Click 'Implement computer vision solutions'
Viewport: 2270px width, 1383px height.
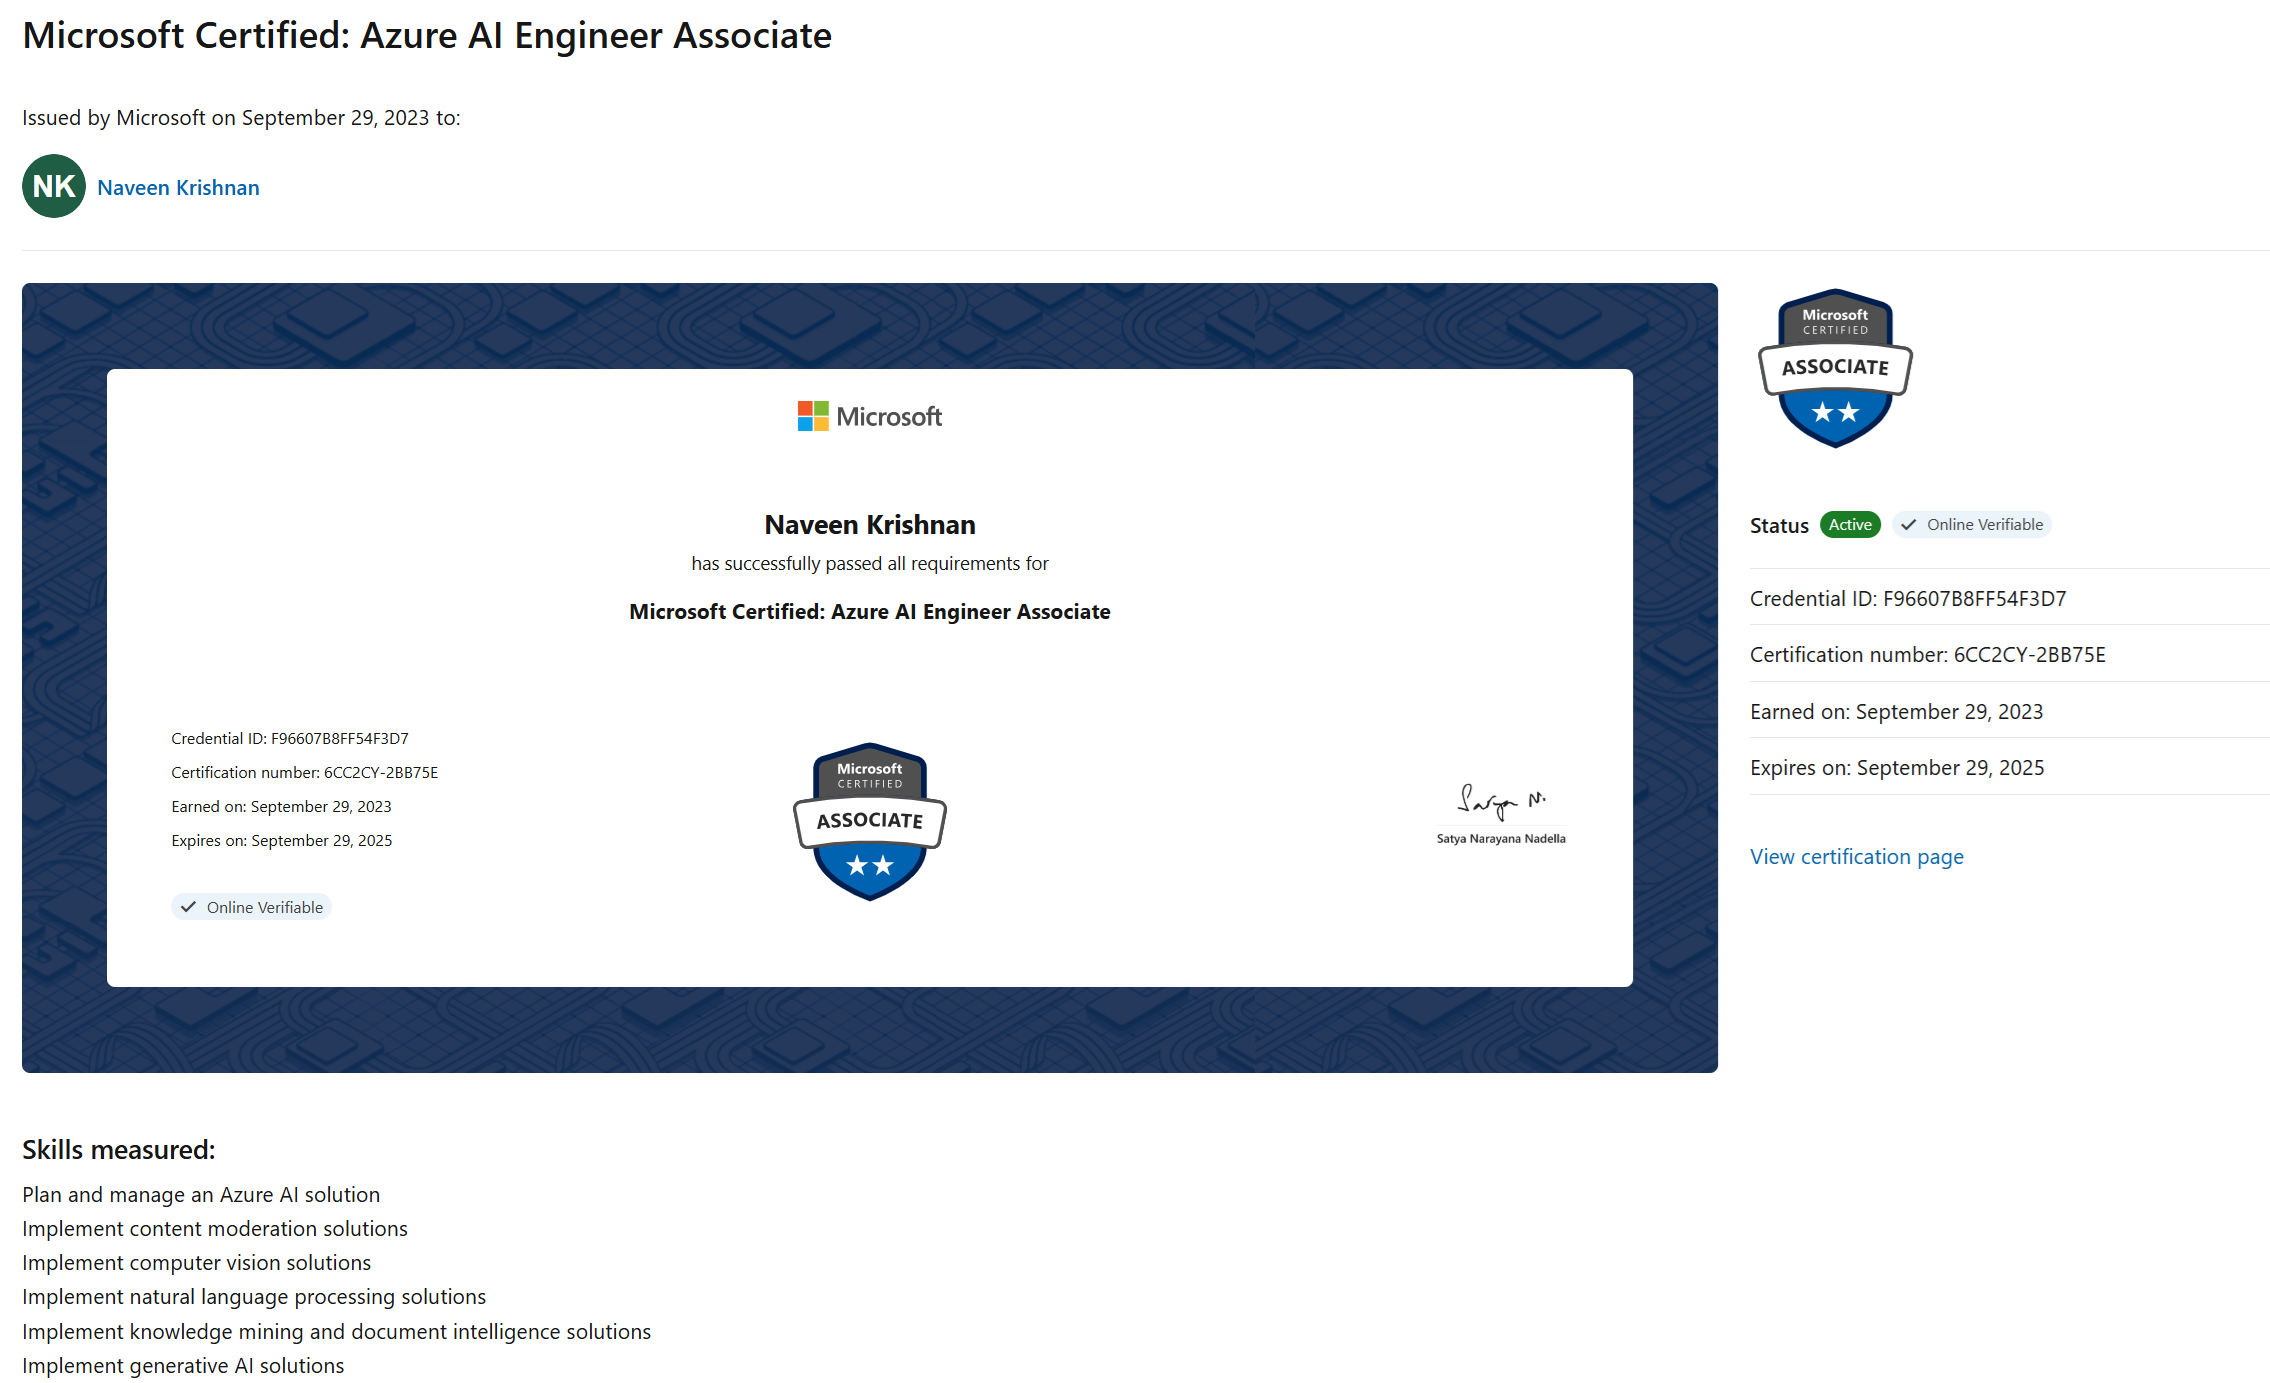coord(197,1263)
